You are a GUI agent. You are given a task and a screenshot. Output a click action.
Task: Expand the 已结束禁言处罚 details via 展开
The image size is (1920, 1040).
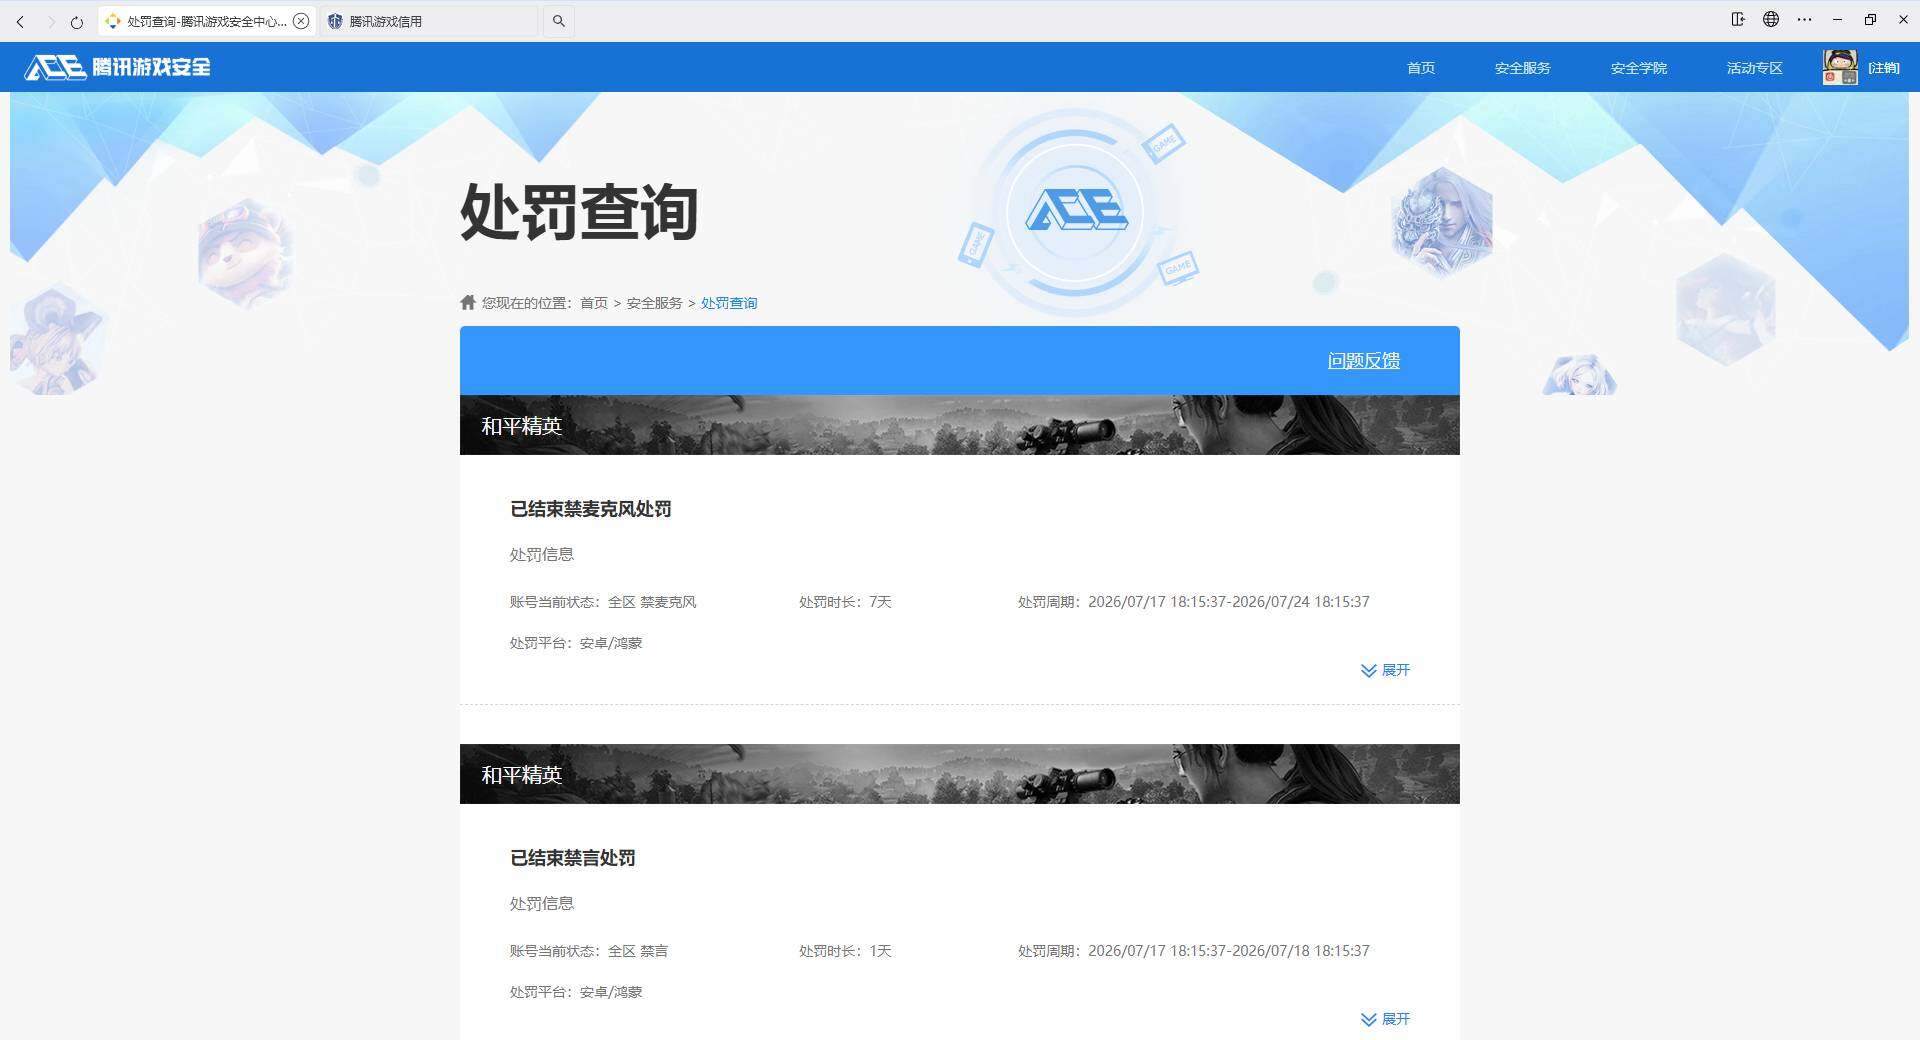tap(1386, 1019)
